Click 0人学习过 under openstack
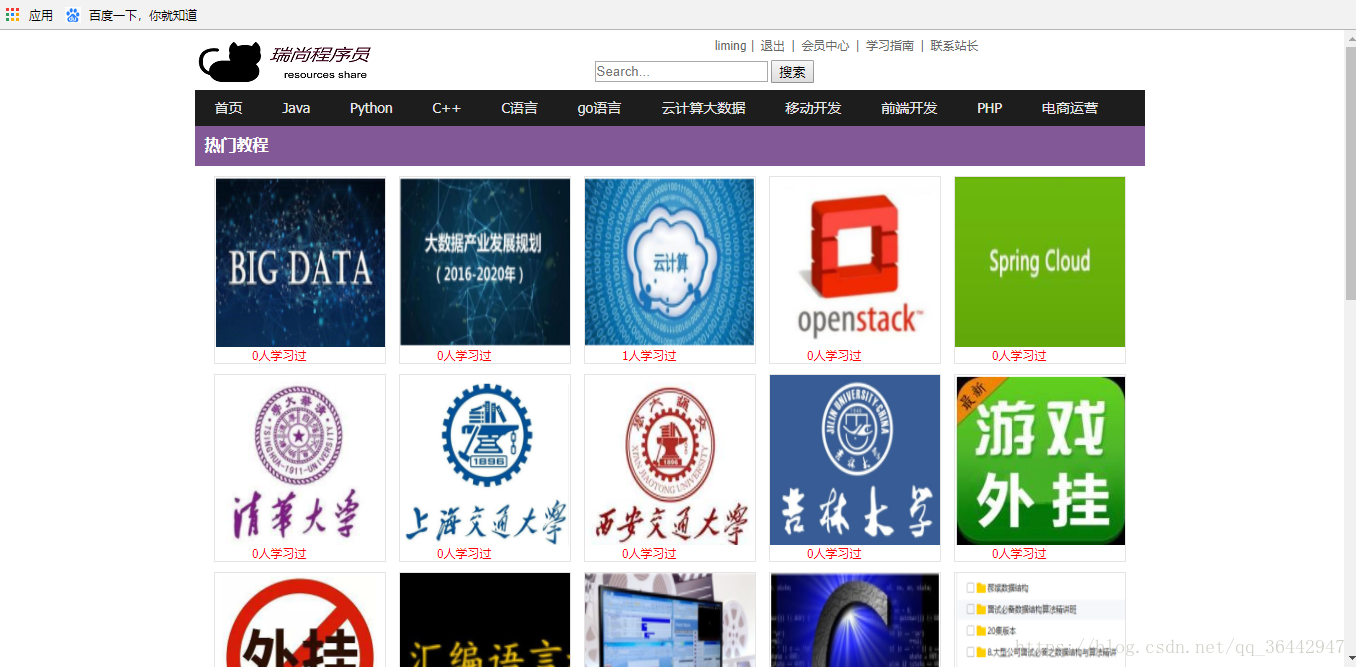 pyautogui.click(x=834, y=356)
